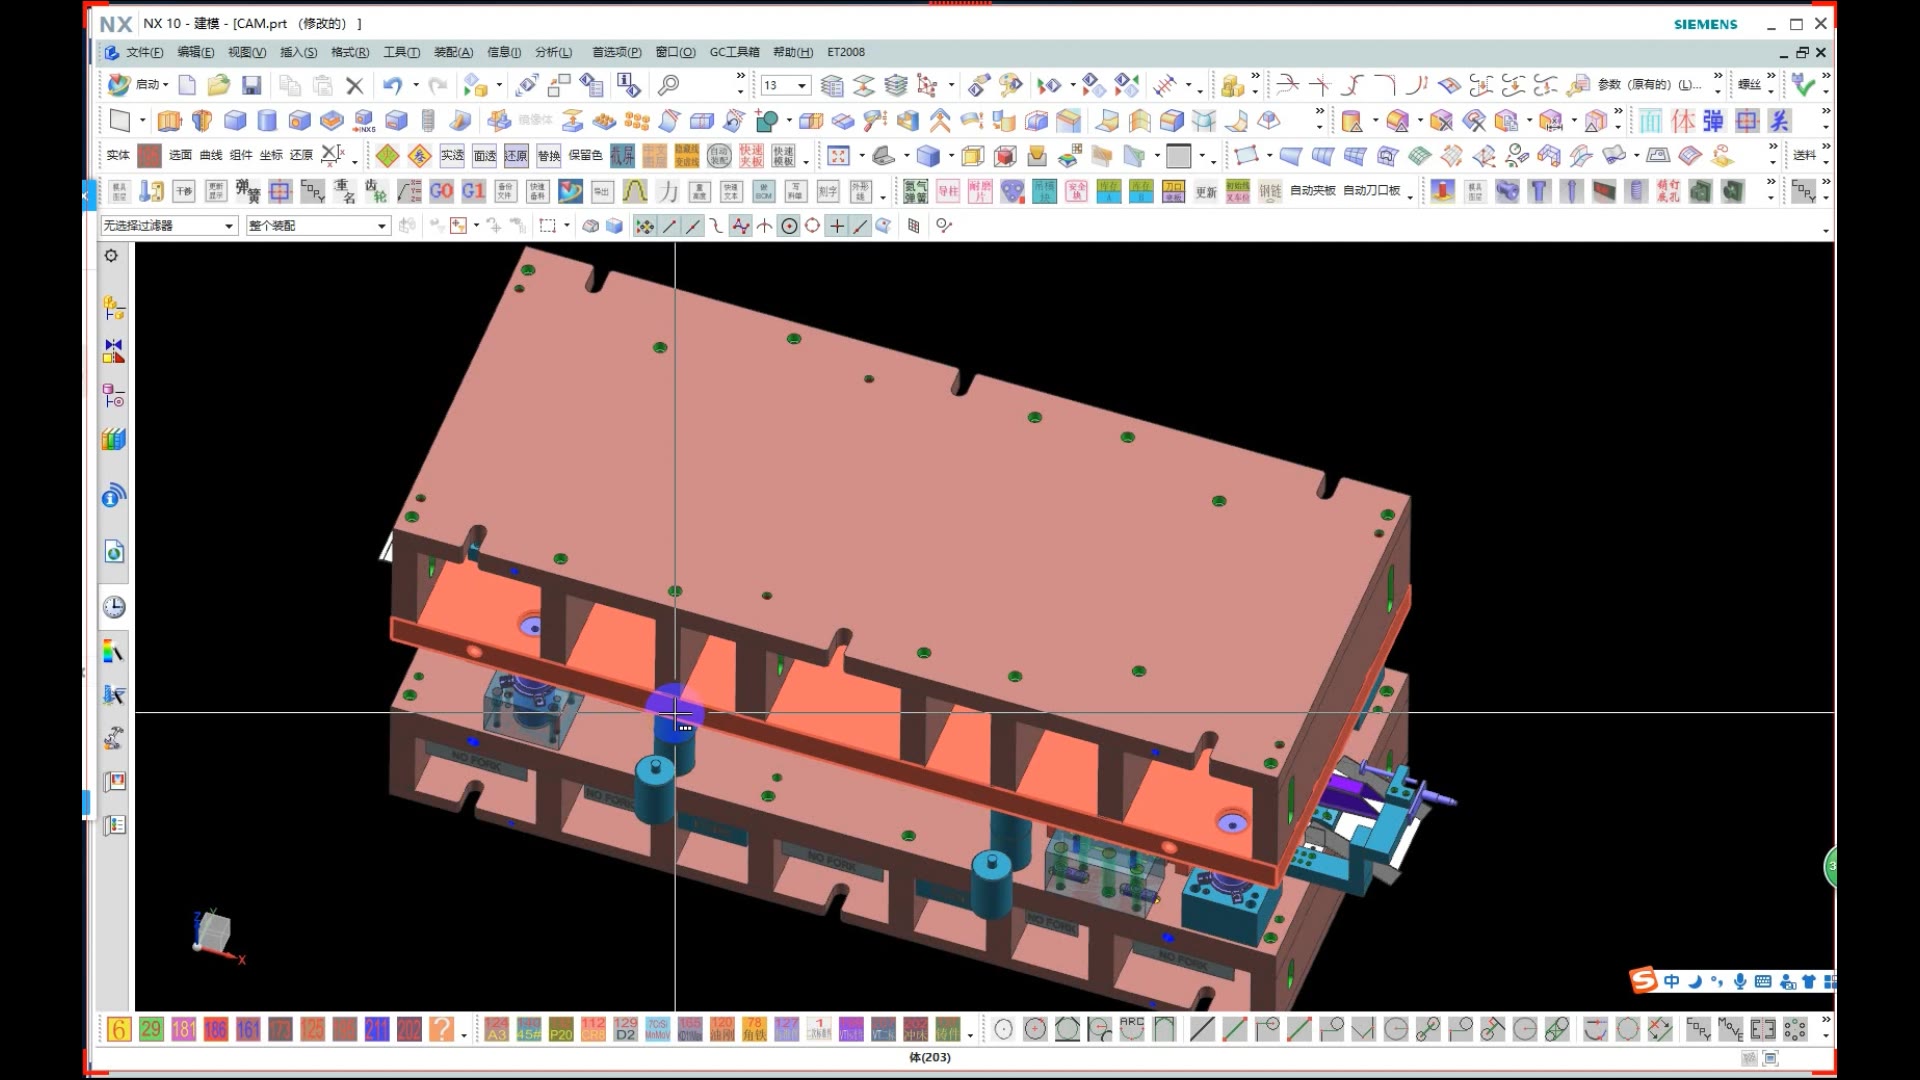Toggle arc center snap point
The image size is (1920, 1080).
point(789,226)
